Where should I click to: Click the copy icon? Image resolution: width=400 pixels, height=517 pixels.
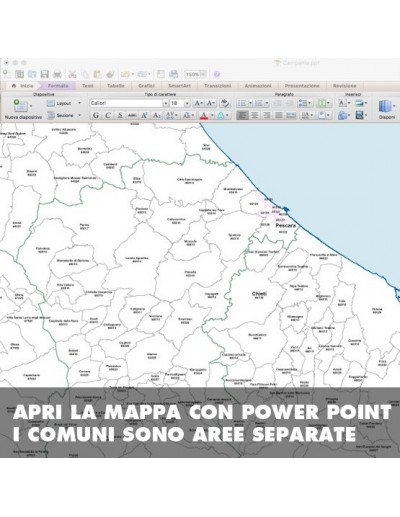[x=85, y=74]
